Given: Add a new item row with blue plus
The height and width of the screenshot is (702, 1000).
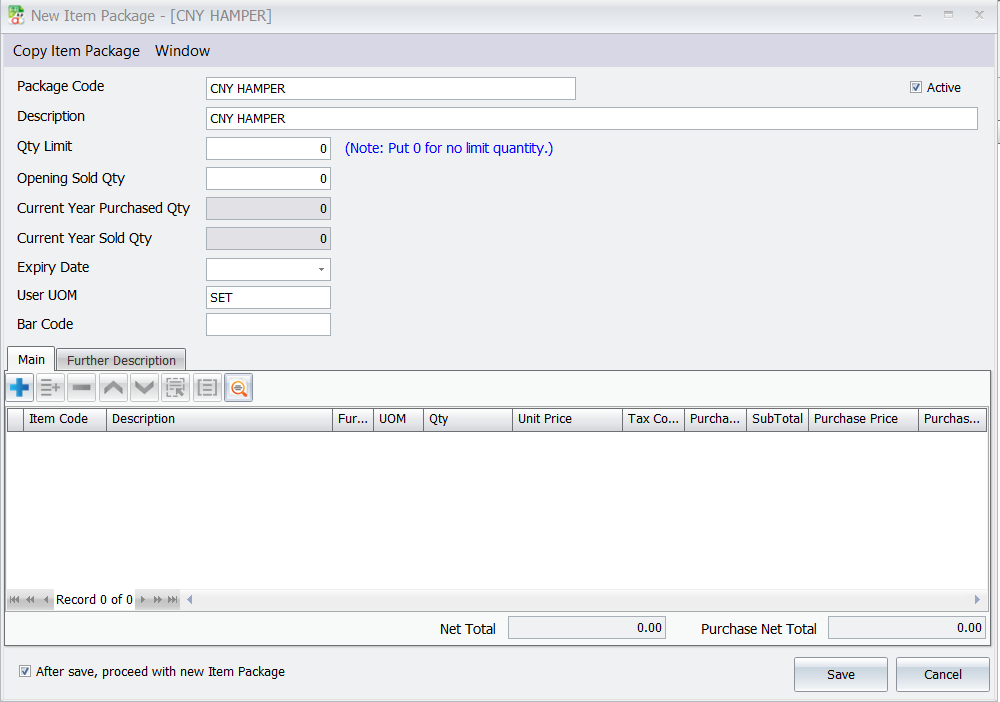Looking at the screenshot, I should point(19,387).
